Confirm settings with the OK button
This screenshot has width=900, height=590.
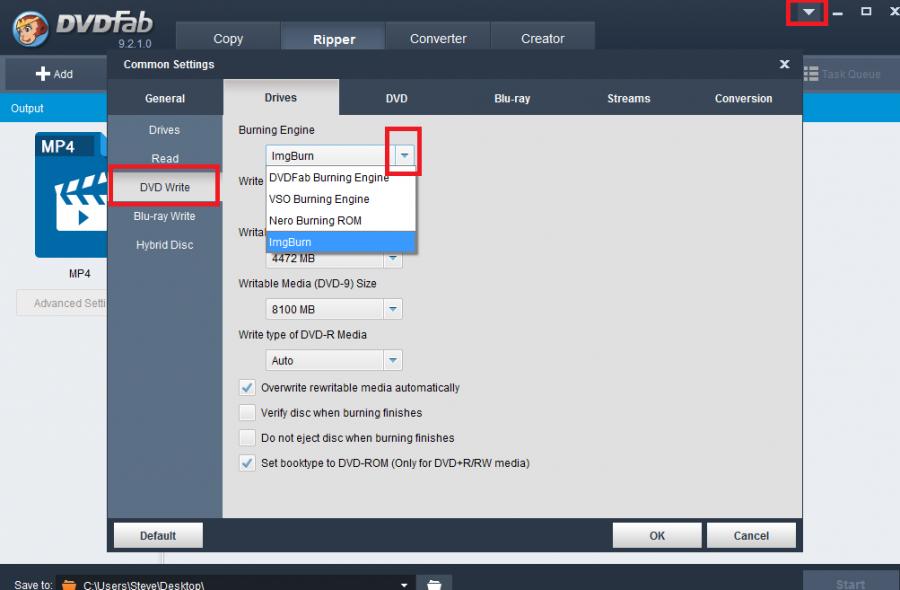coord(657,535)
